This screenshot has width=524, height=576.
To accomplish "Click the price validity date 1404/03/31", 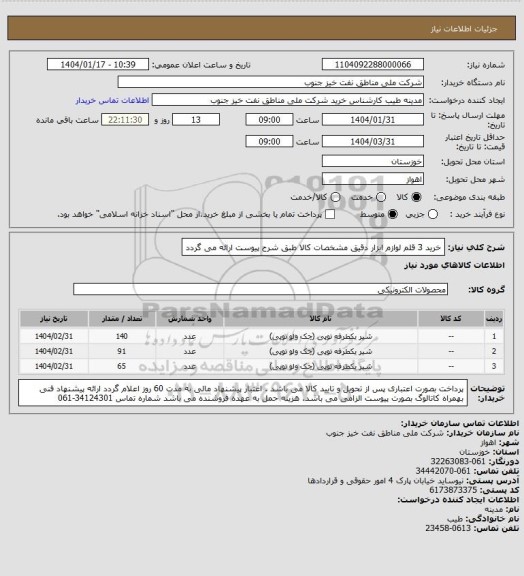I will tap(373, 141).
